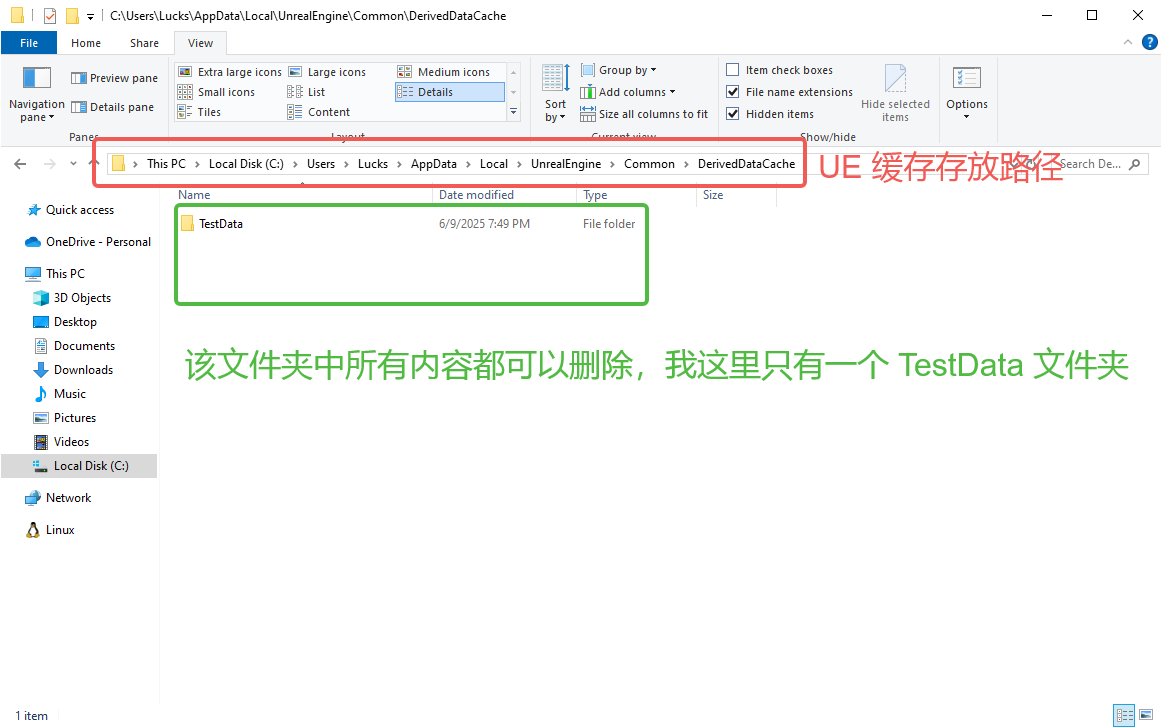Sort by the Size column header

[737, 195]
